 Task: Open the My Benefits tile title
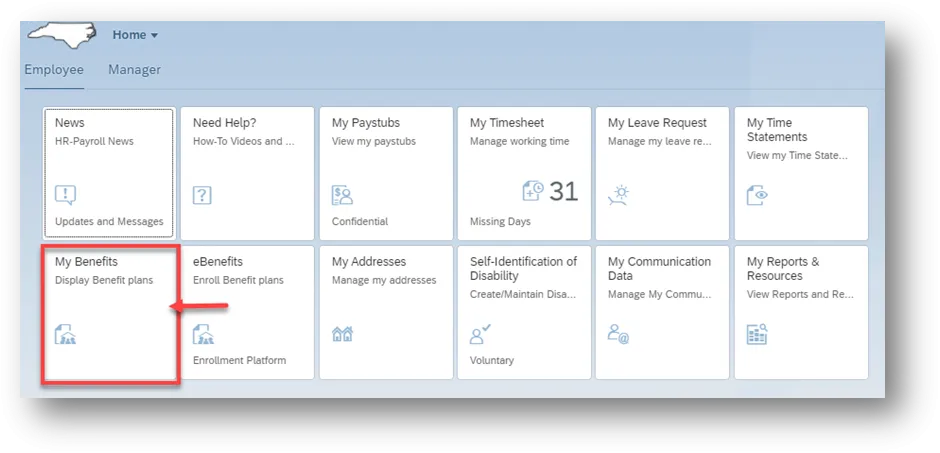pyautogui.click(x=86, y=262)
